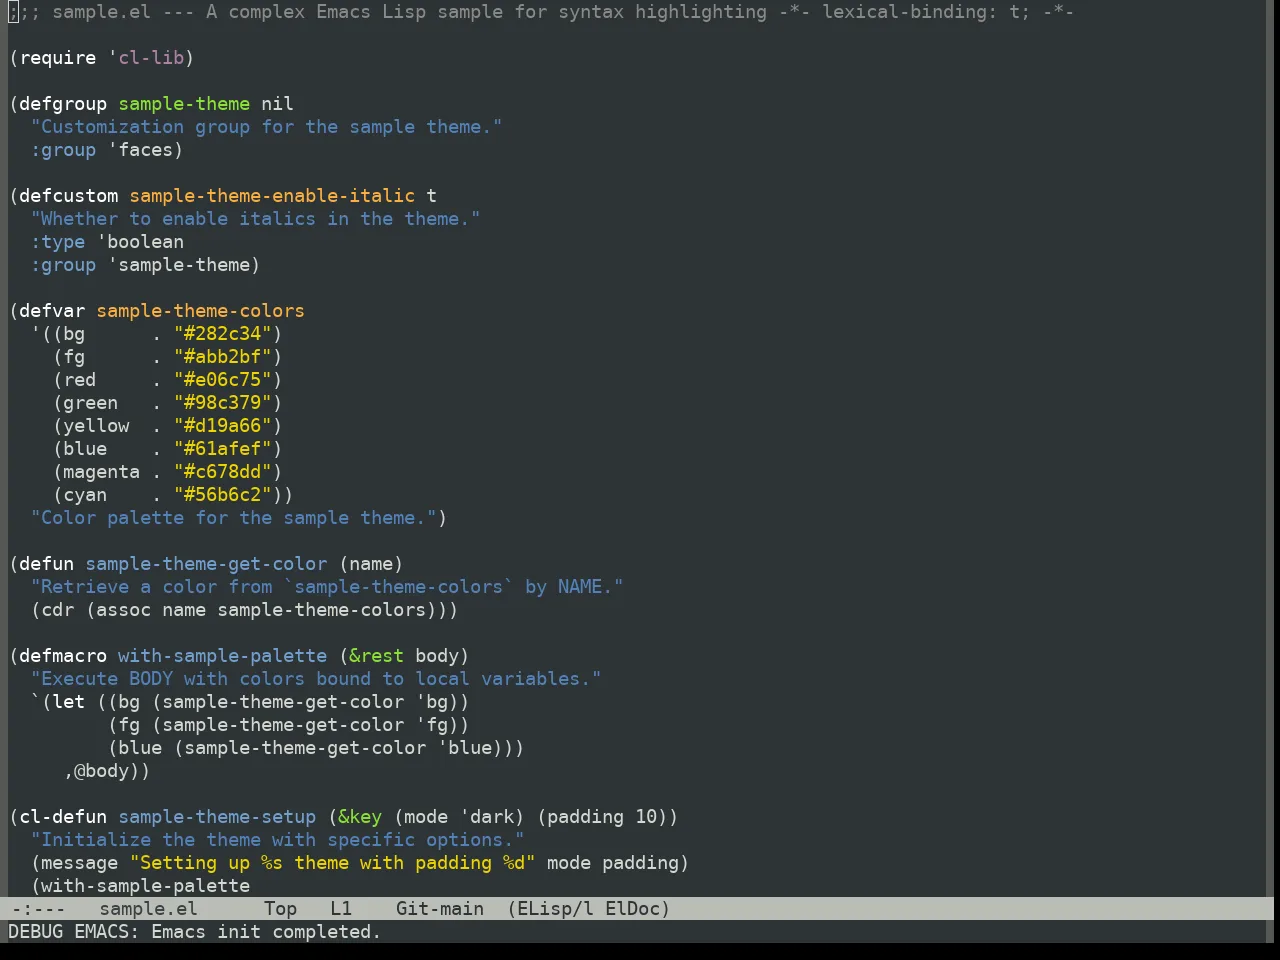
Task: Click the docstring "Whether to enable italics in the theme."
Action: (x=256, y=219)
